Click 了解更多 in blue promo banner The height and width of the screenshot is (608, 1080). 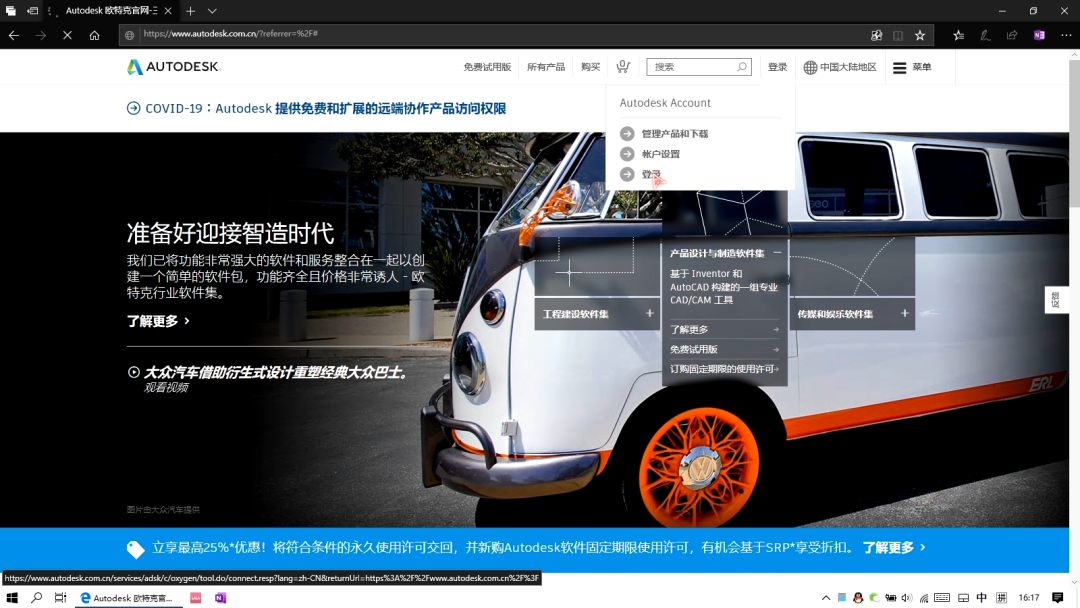[x=893, y=547]
